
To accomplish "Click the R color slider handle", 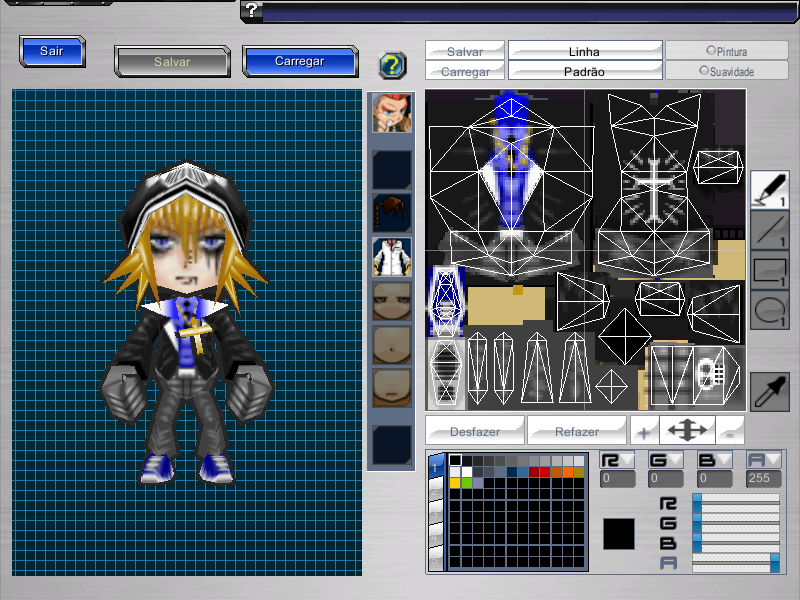I will coord(697,504).
